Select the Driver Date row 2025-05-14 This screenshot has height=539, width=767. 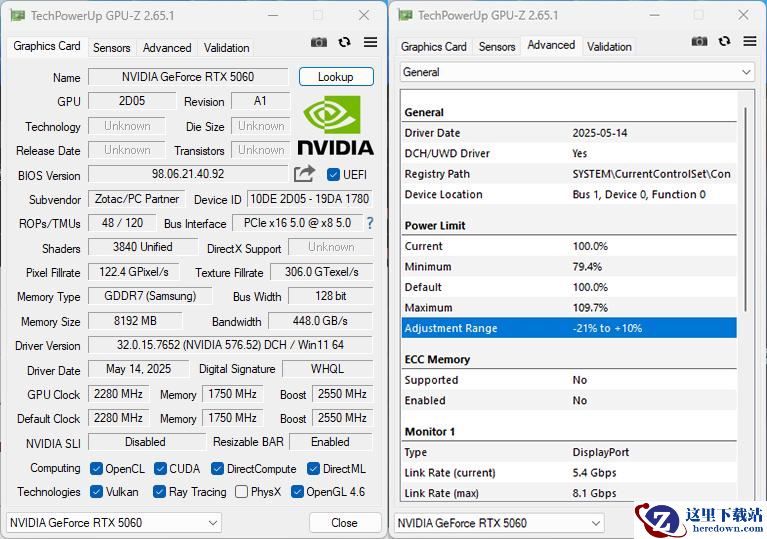tap(569, 133)
